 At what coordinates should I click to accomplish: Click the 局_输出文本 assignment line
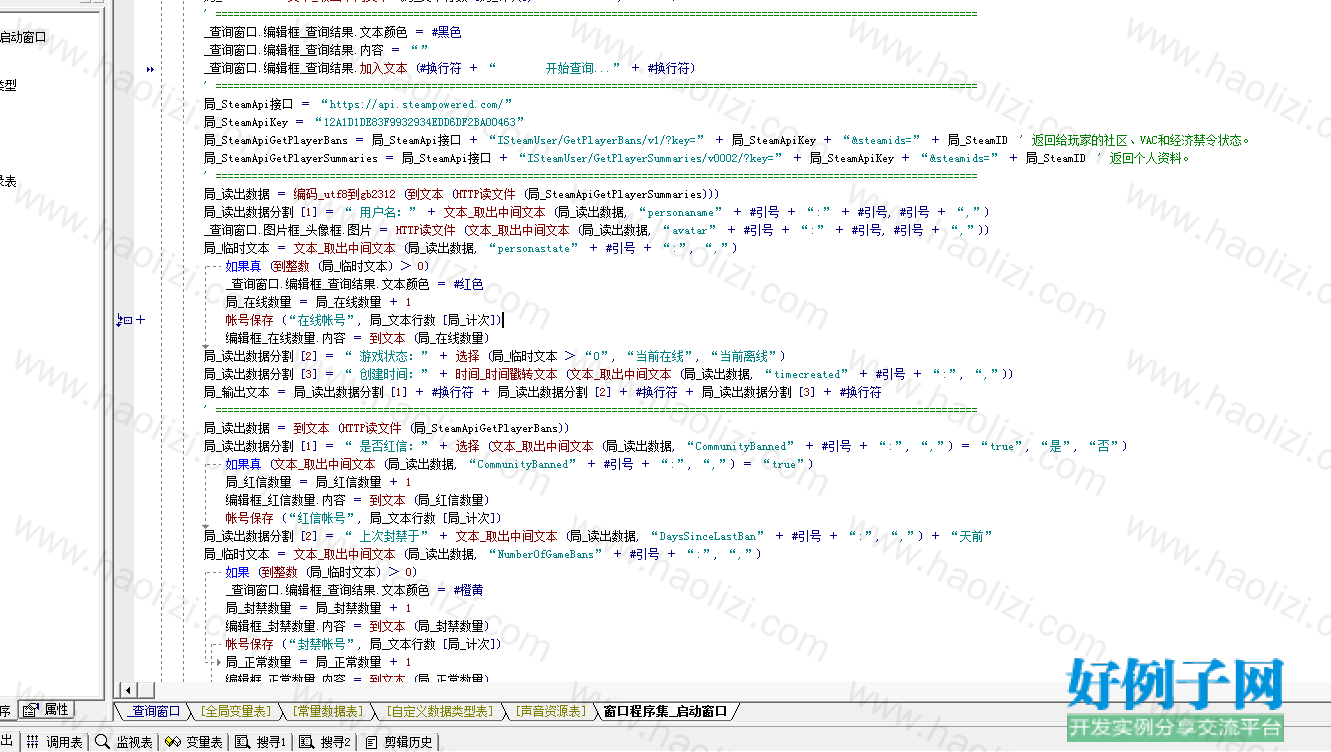[543, 392]
